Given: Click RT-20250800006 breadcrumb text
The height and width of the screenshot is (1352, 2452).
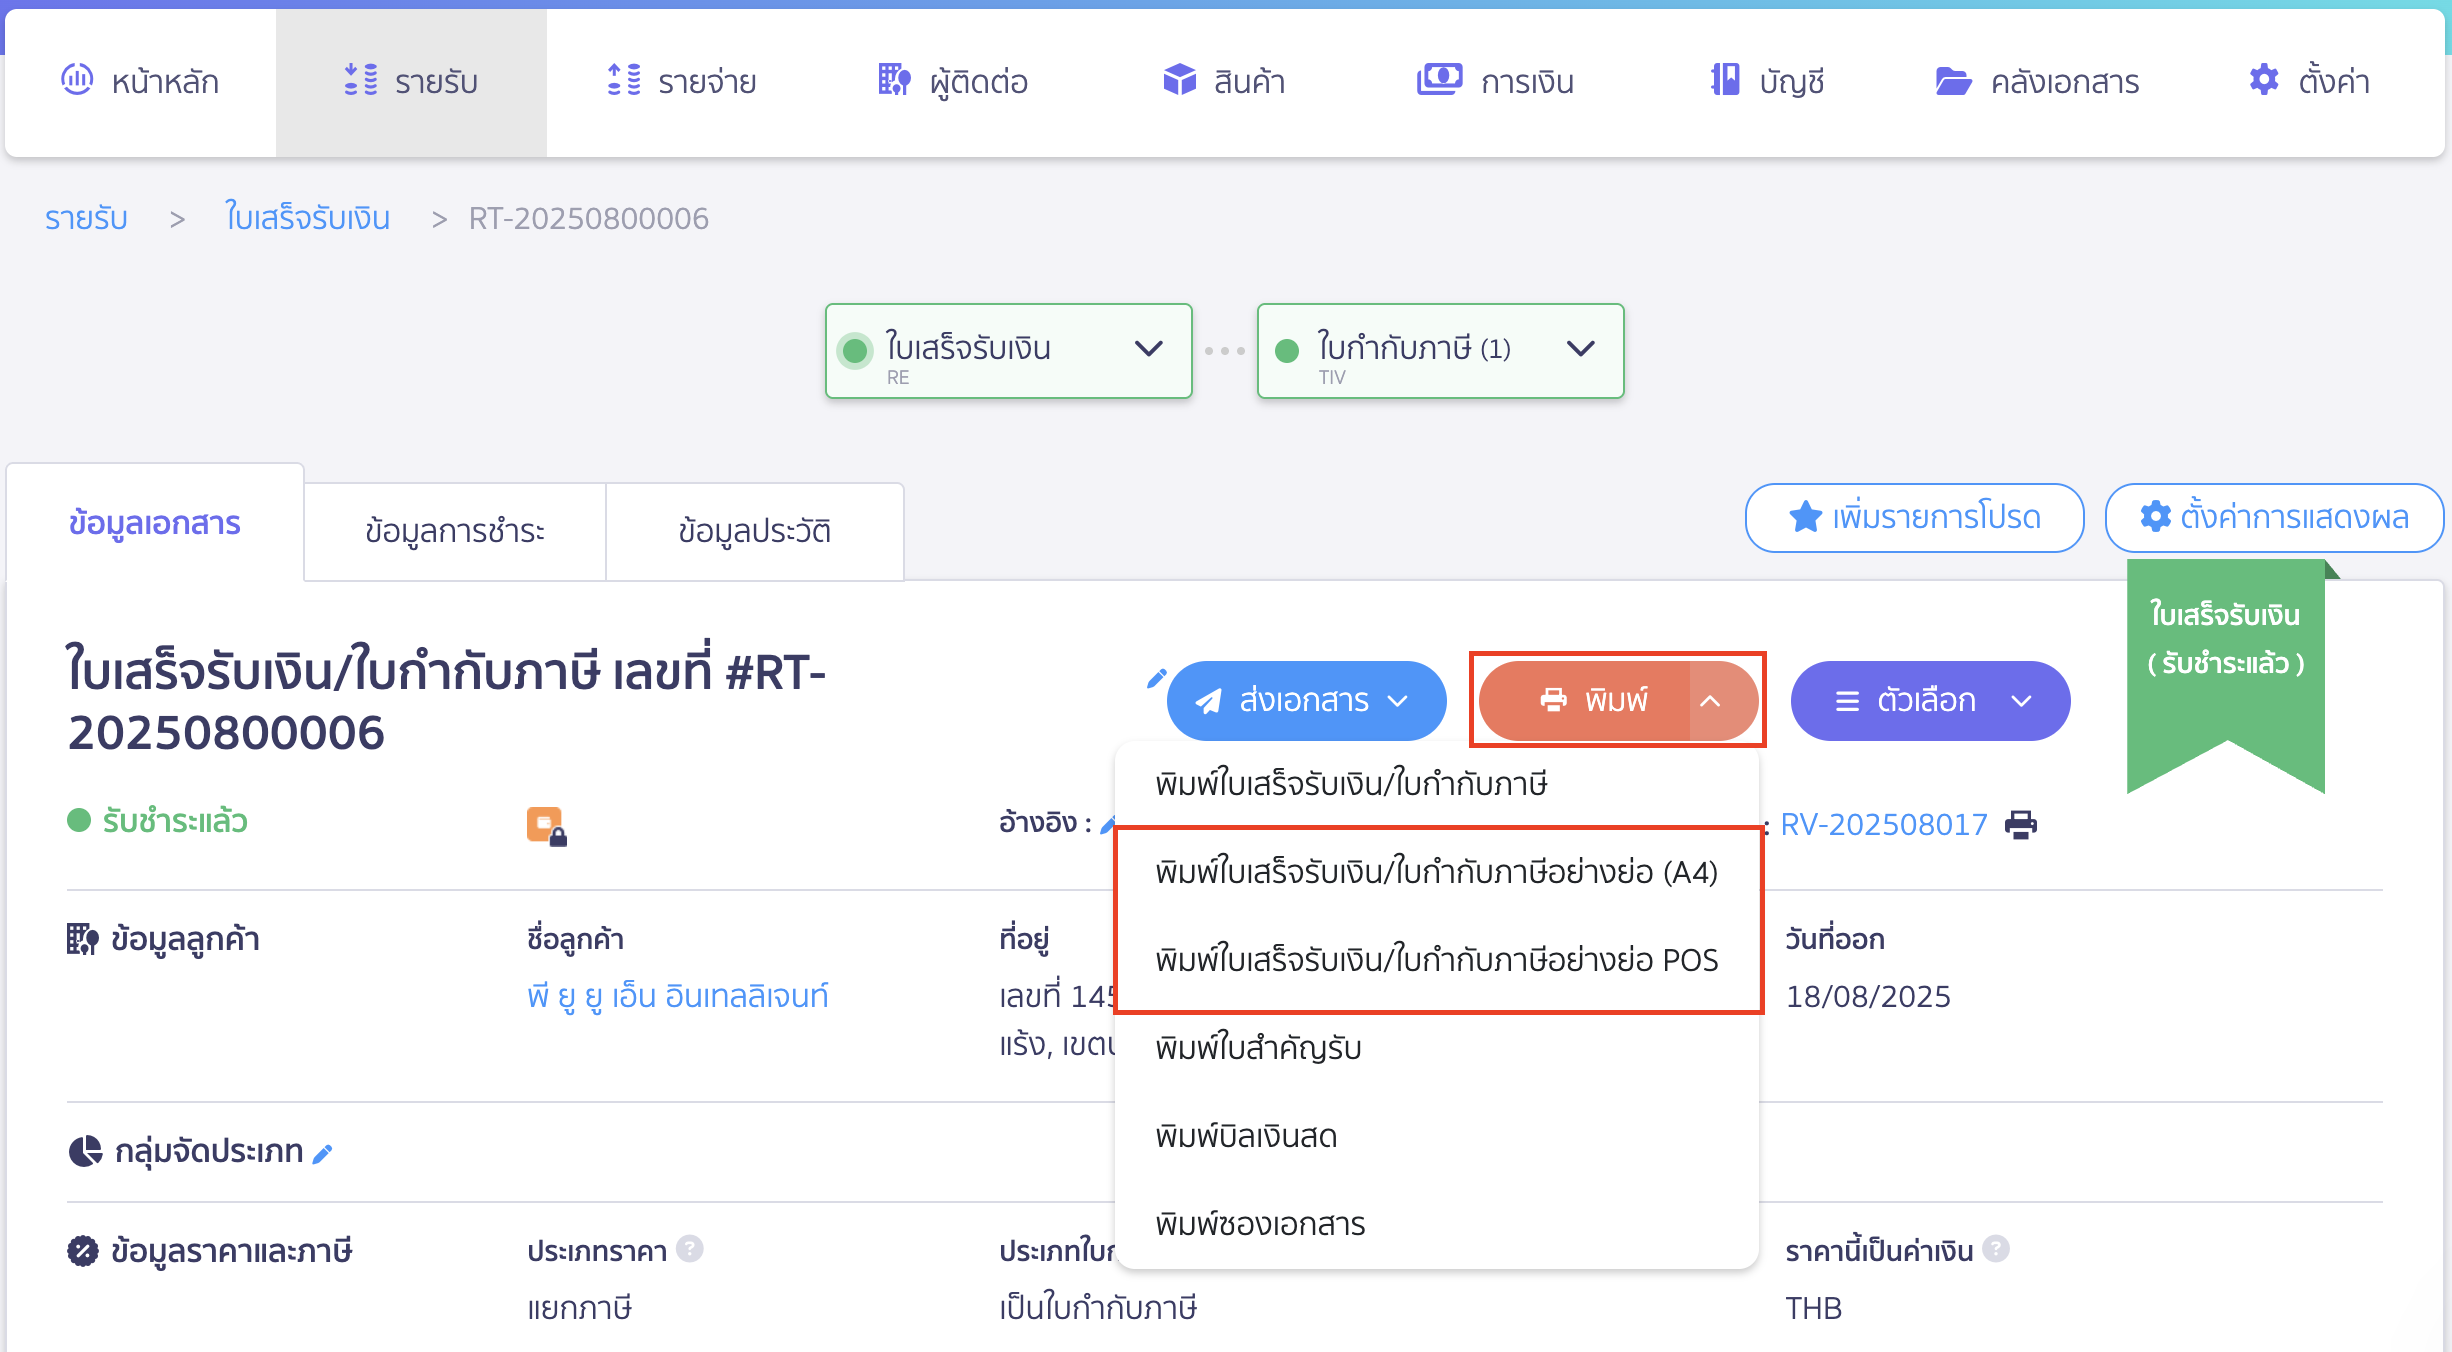Looking at the screenshot, I should (589, 218).
